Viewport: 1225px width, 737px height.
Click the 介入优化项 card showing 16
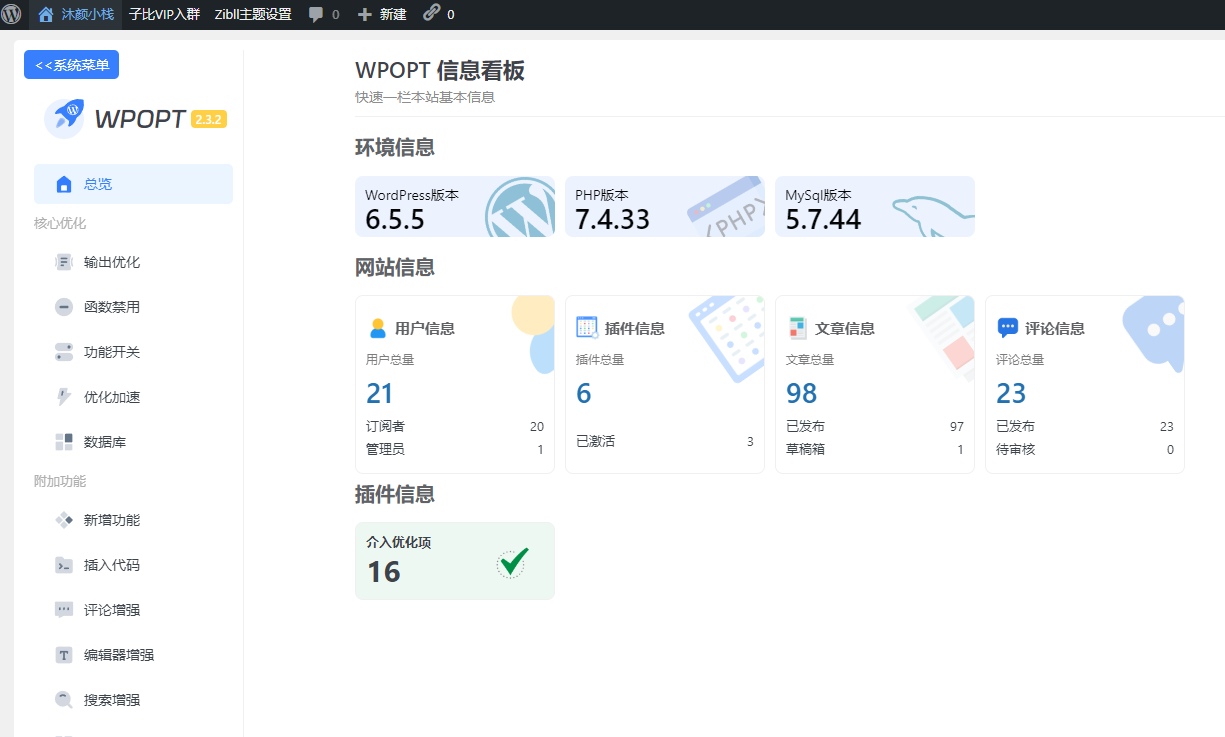pos(455,560)
